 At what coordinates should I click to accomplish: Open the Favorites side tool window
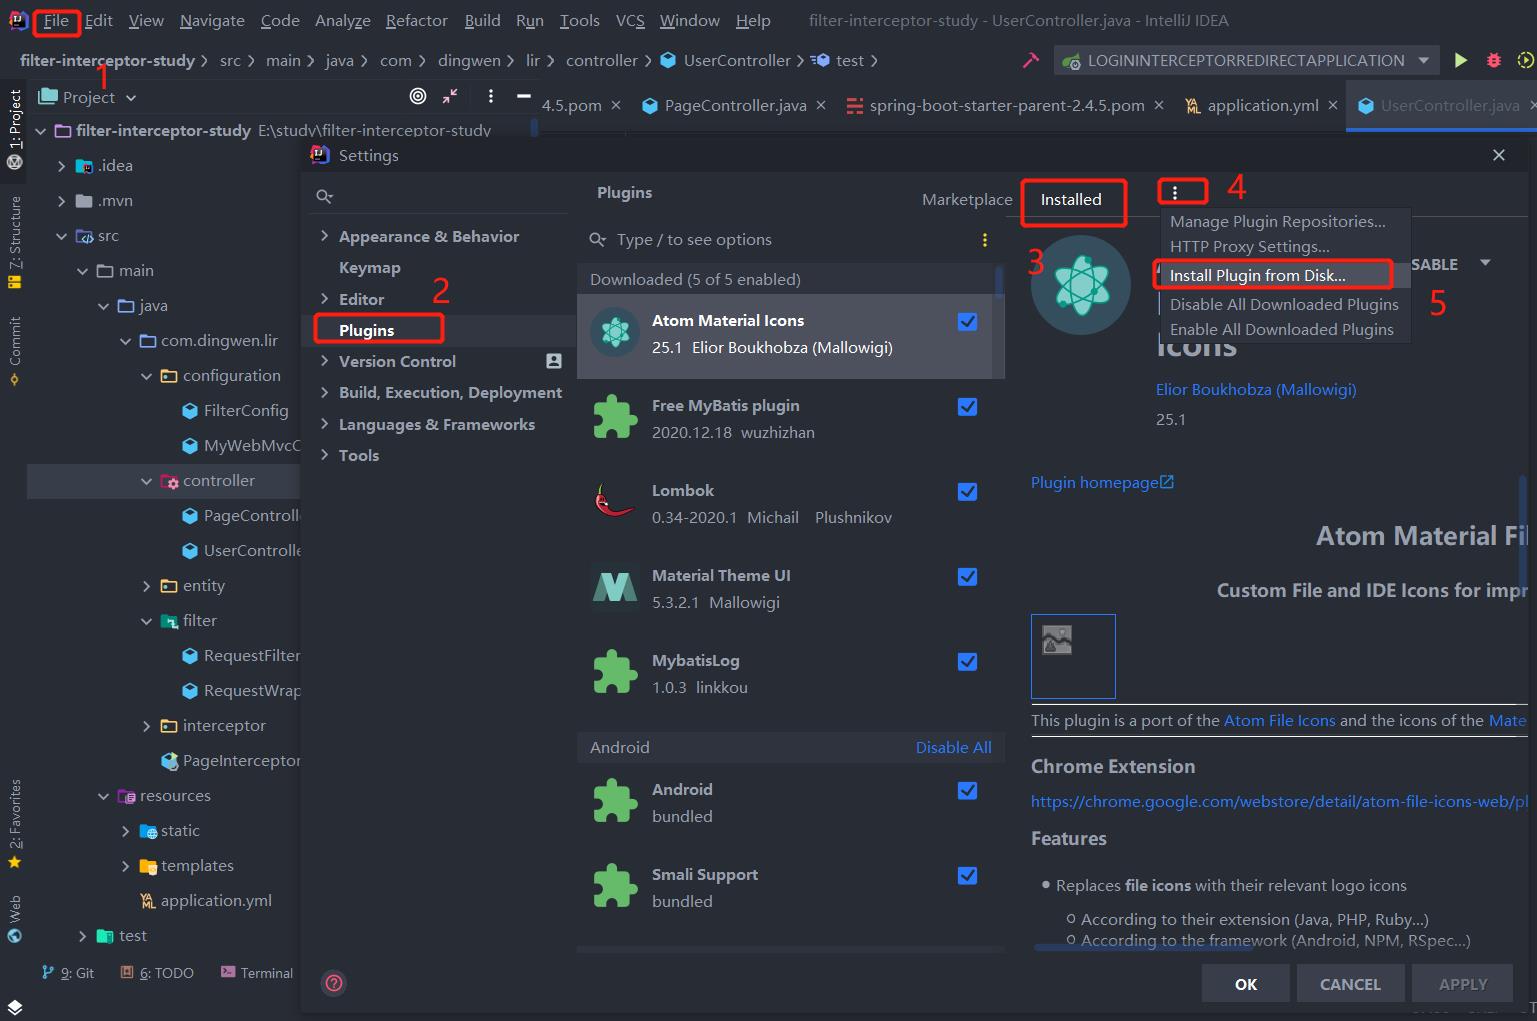click(14, 823)
